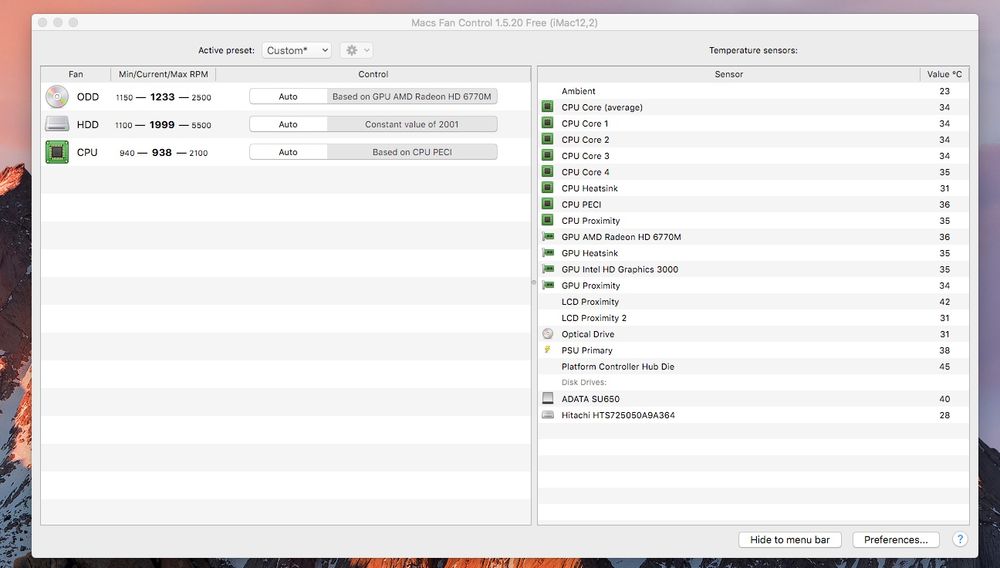Click the PSU Primary lightning icon
Screen dimensions: 1000x568
pyautogui.click(x=547, y=350)
